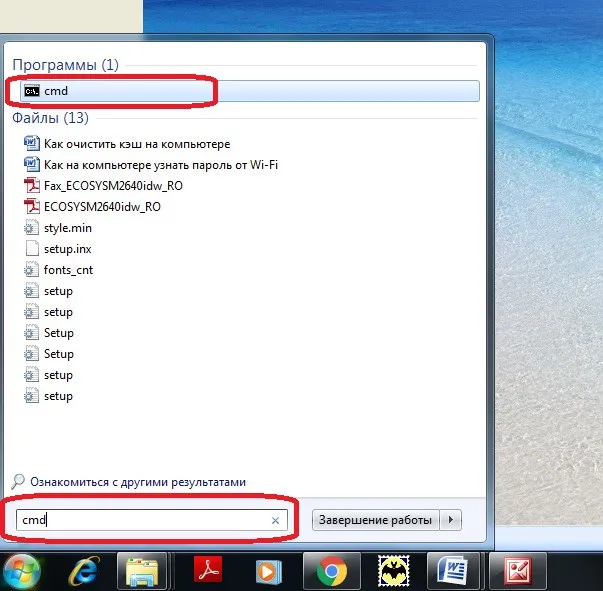Launch Internet Explorer from taskbar
This screenshot has height=591, width=603.
pyautogui.click(x=83, y=571)
